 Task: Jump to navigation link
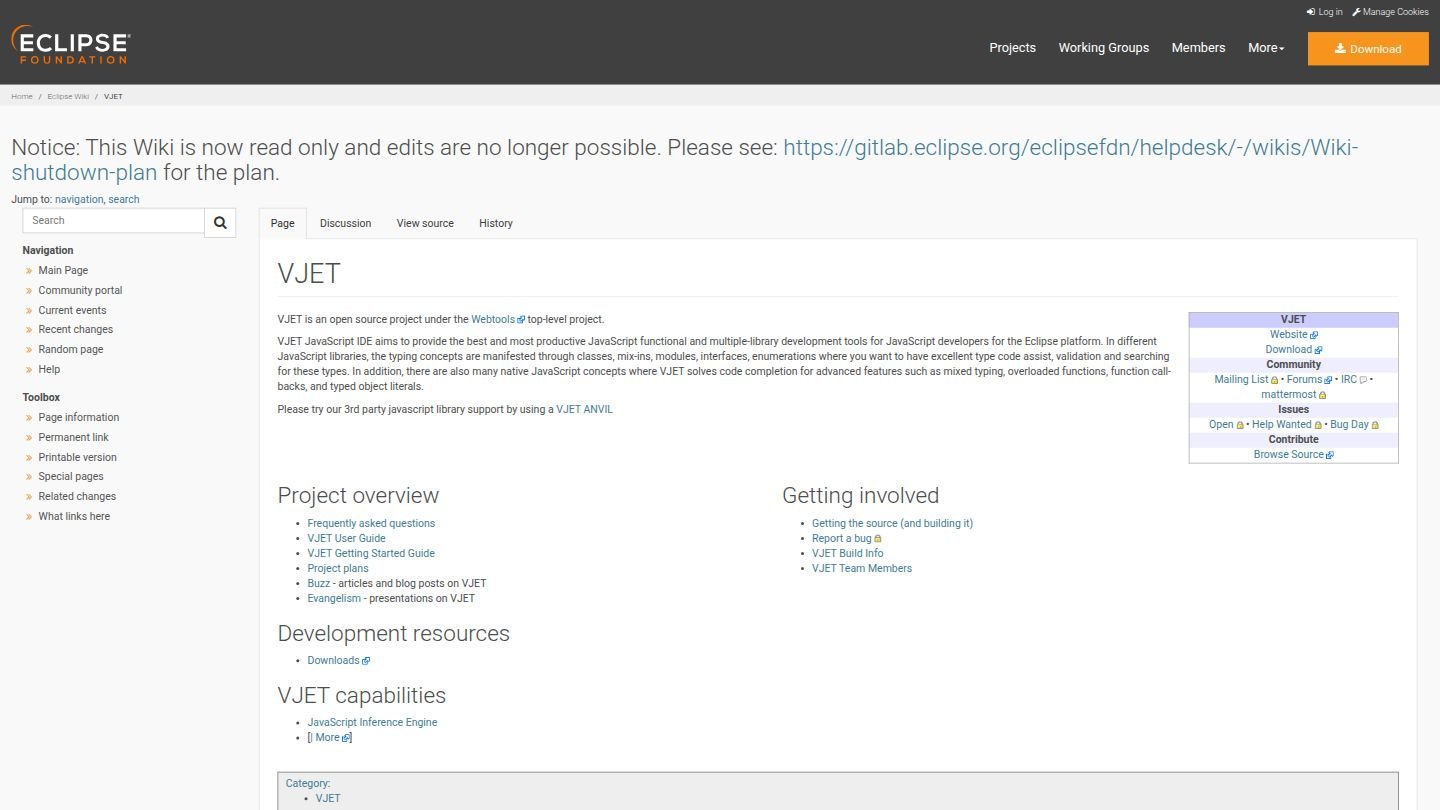(79, 199)
